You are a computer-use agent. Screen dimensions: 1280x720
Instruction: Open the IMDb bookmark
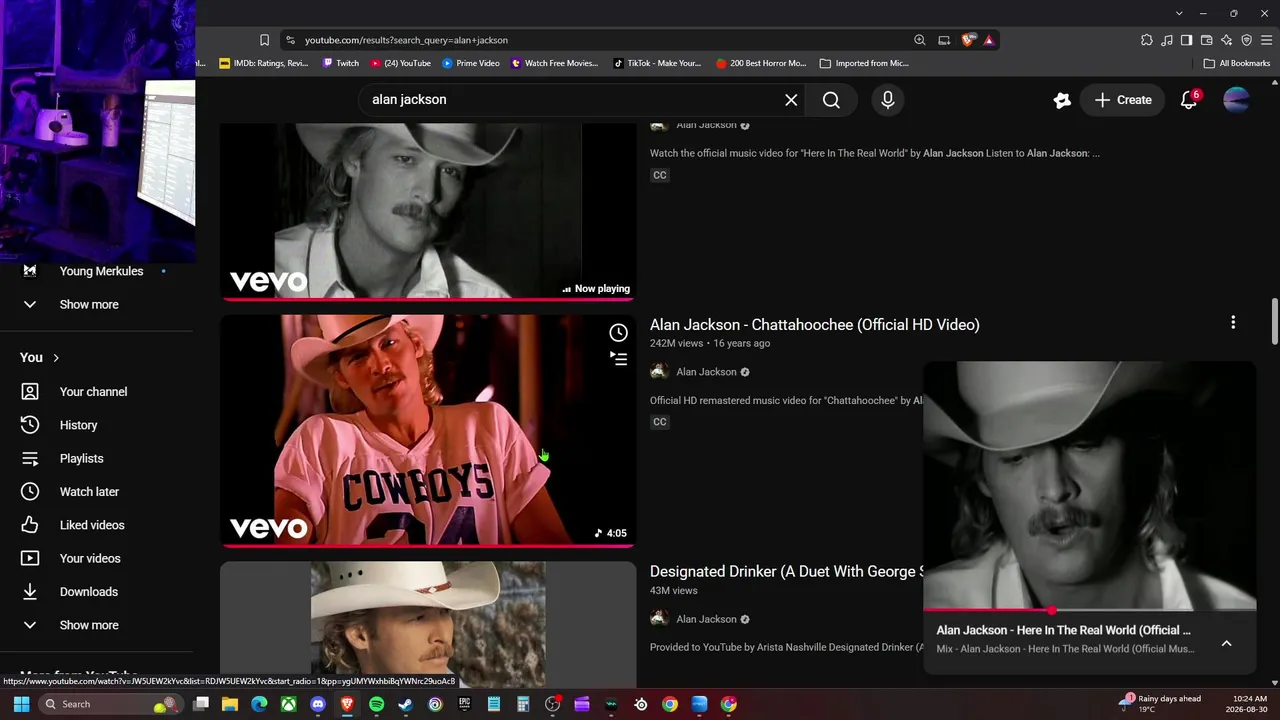264,63
